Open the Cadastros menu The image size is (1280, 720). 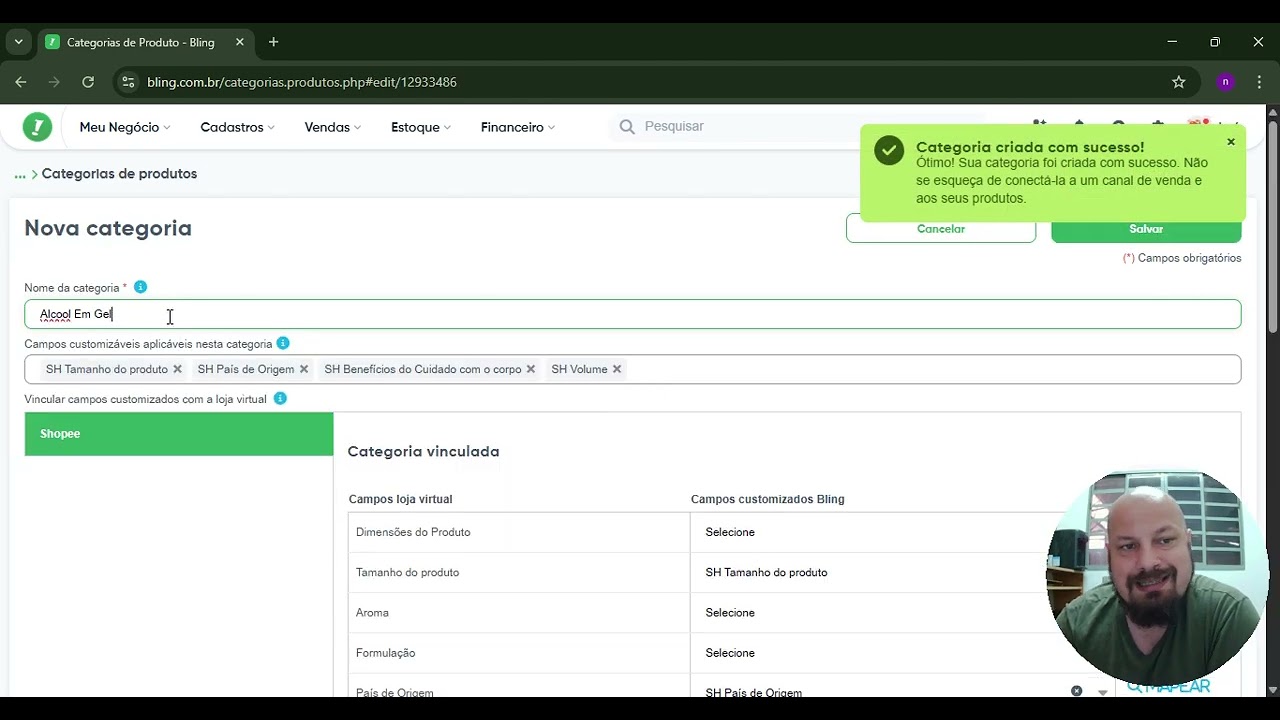(x=238, y=127)
